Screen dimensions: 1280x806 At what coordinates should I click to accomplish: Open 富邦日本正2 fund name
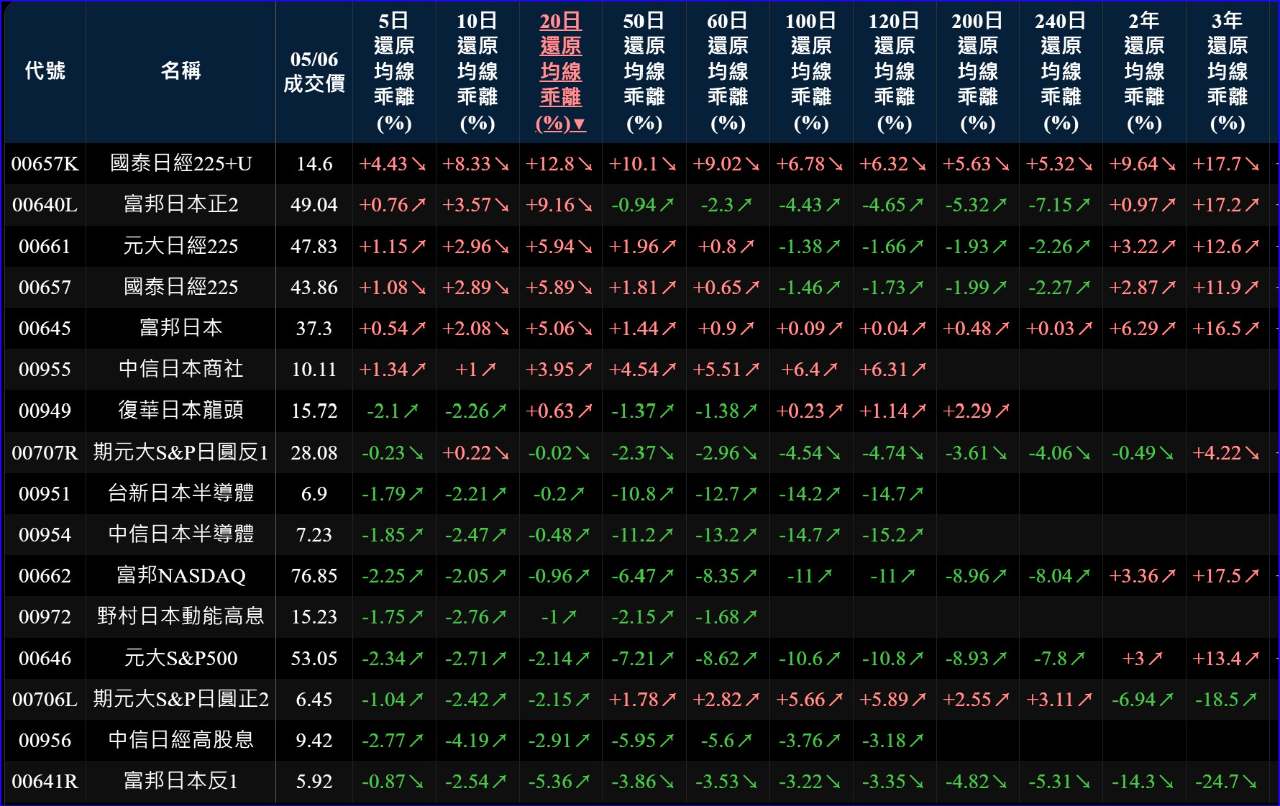[180, 205]
